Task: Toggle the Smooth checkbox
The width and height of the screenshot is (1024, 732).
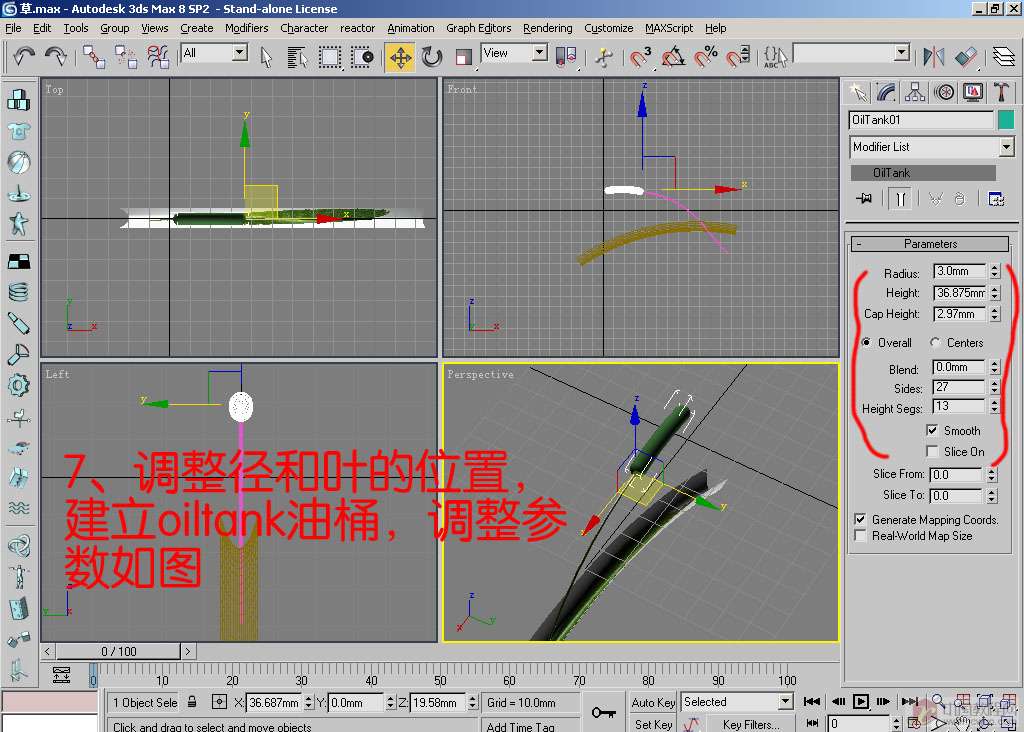Action: 932,430
